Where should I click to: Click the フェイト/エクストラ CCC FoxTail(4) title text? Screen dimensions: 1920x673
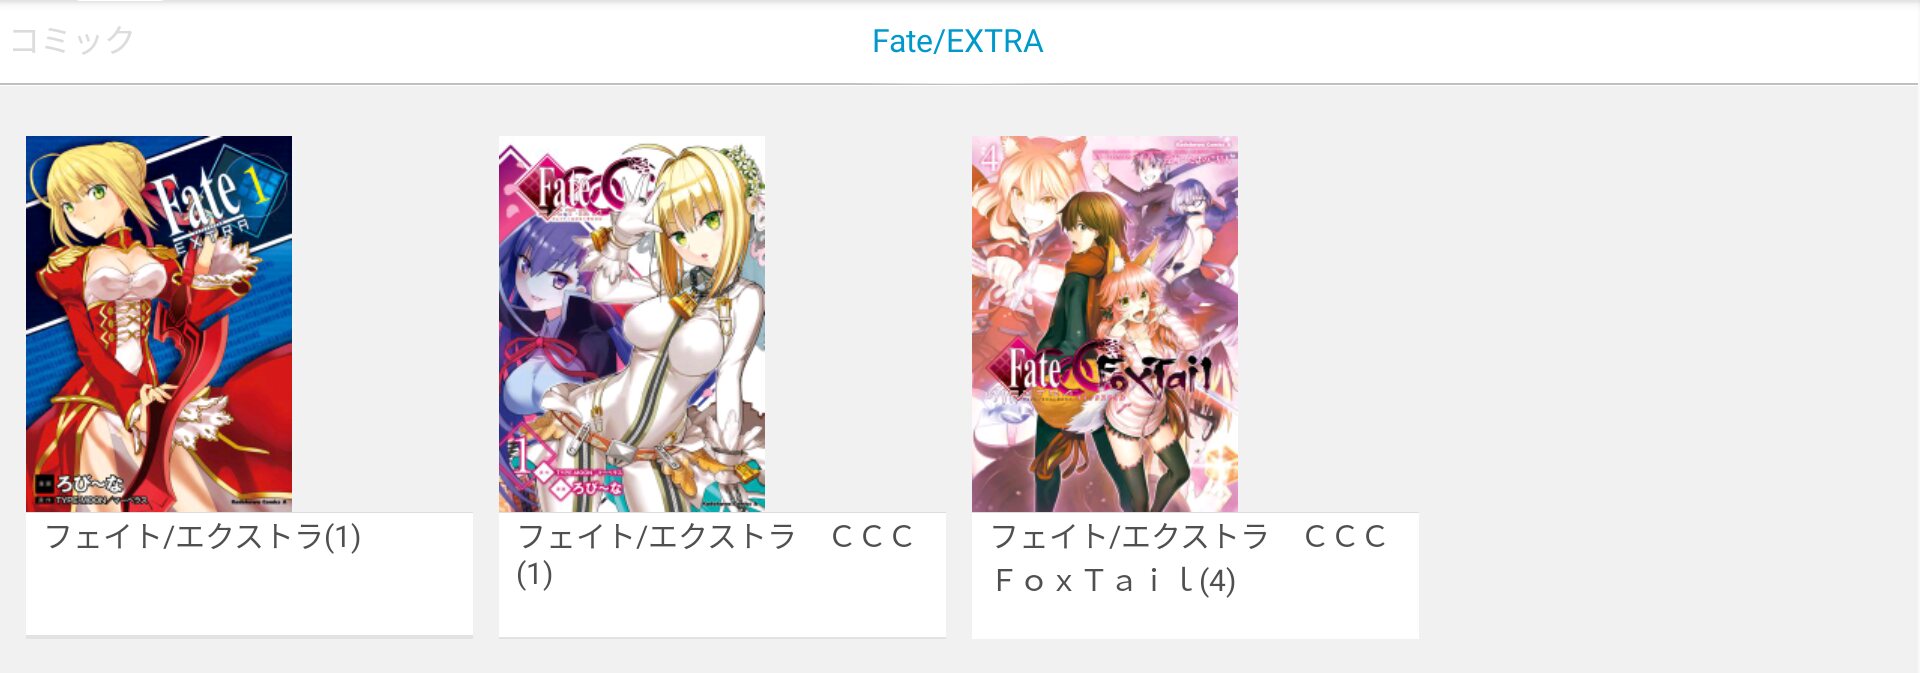pyautogui.click(x=1189, y=558)
